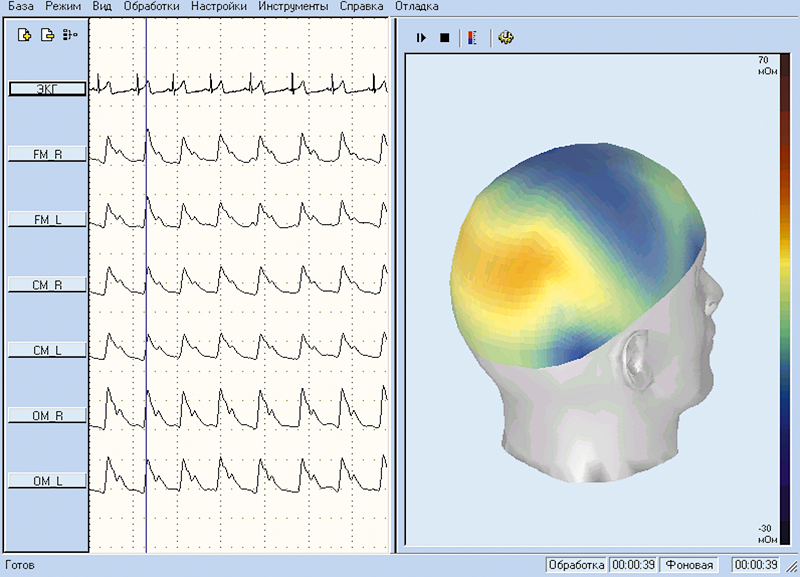Expand the Режим menu

click(x=63, y=7)
